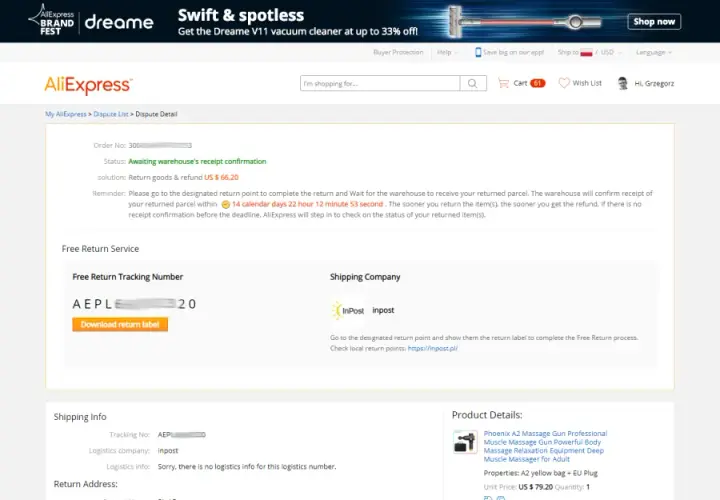The image size is (720, 500).
Task: Go to Dispute List breadcrumb
Action: [x=111, y=114]
